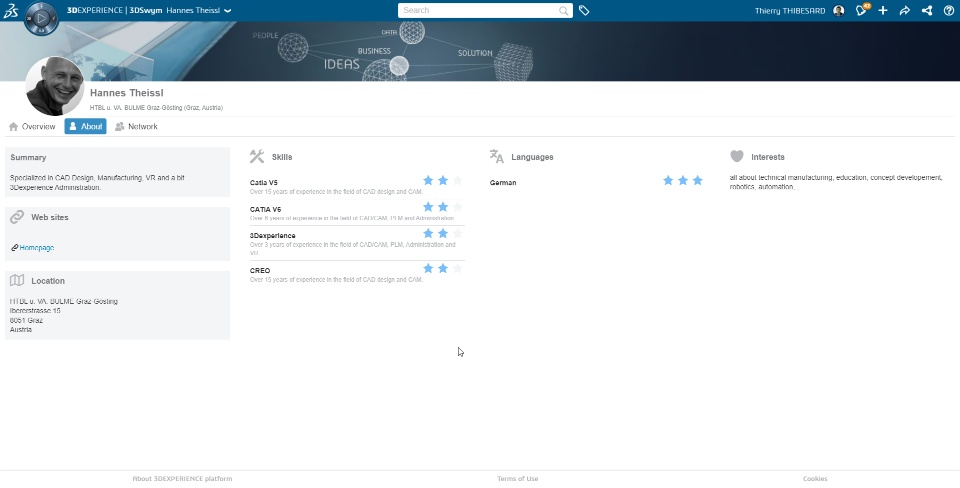Viewport: 960px width, 488px height.
Task: Select the Catia V5 skill name
Action: 264,182
